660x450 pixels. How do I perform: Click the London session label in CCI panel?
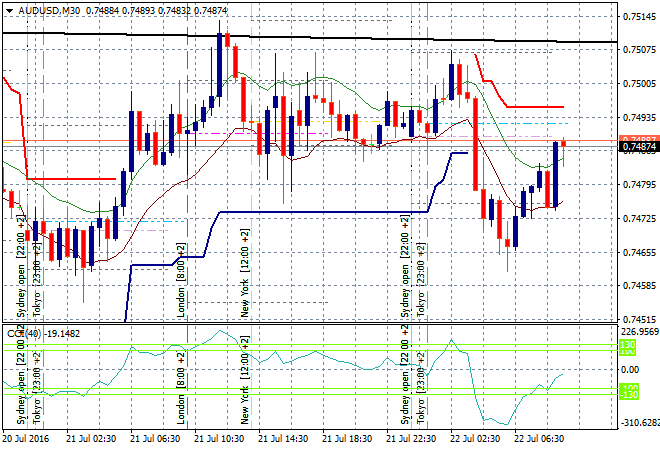coord(181,388)
